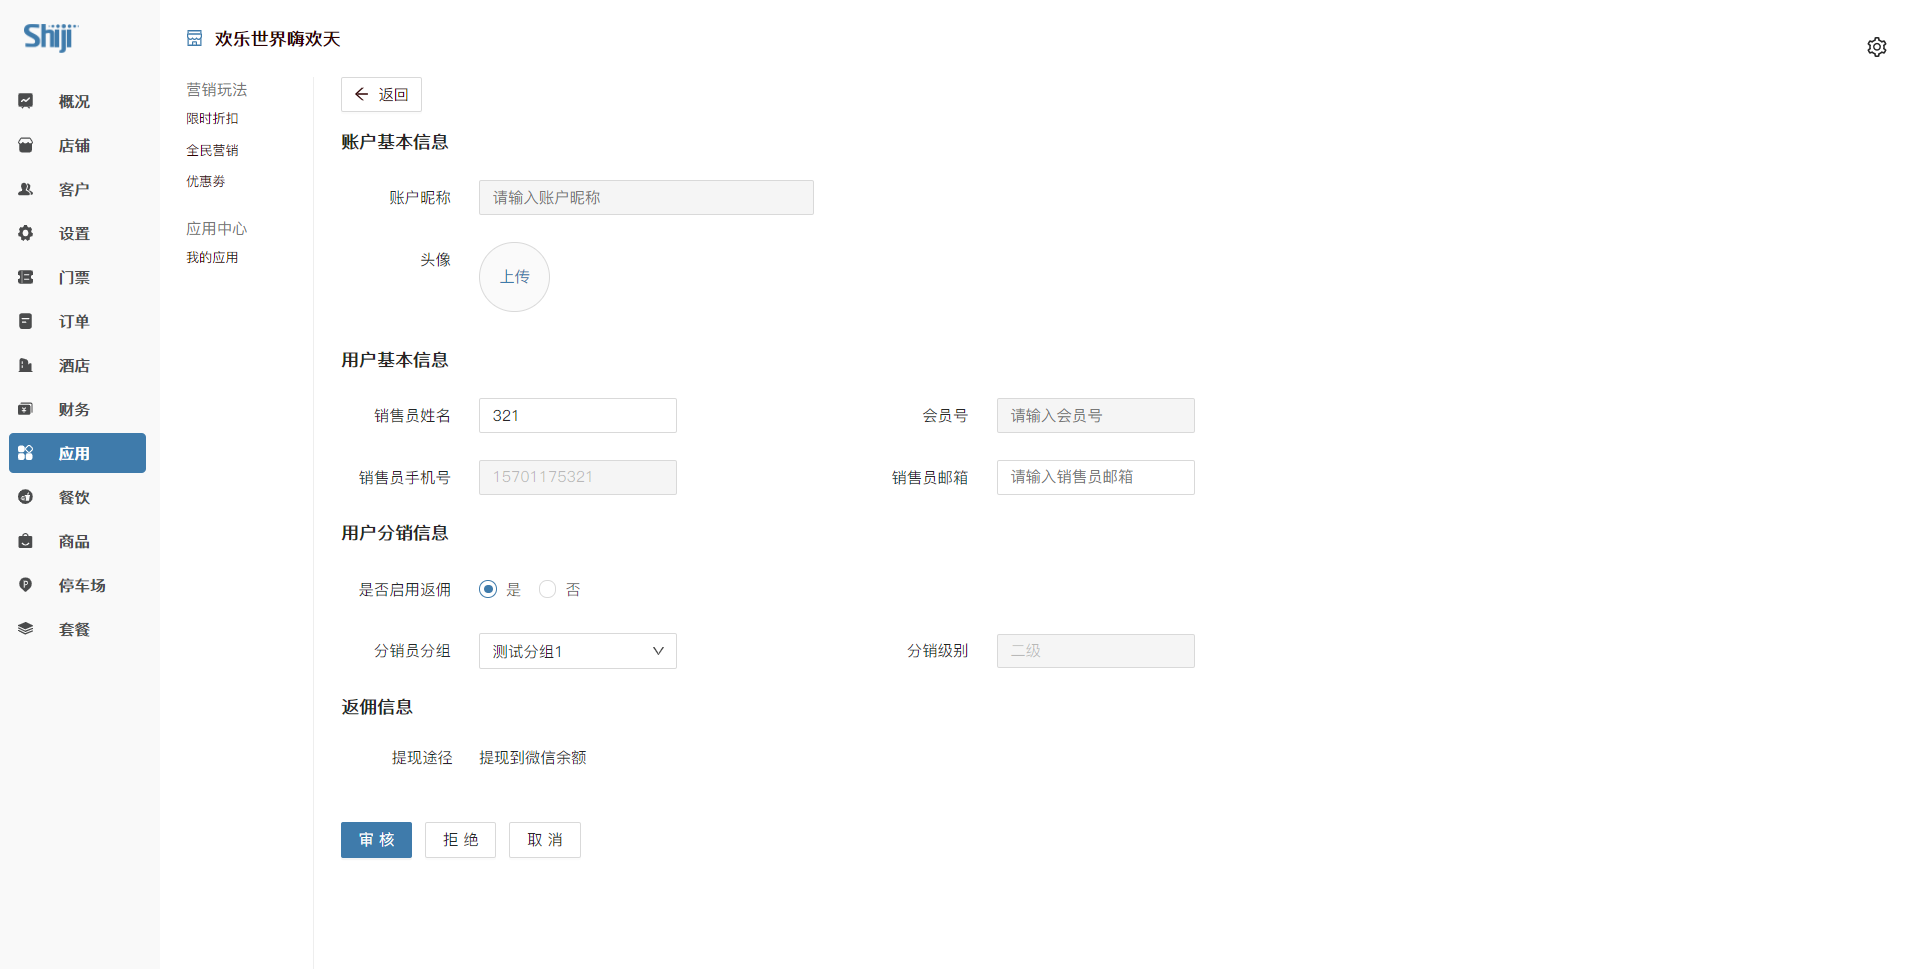The height and width of the screenshot is (969, 1920).
Task: Click the 上传 avatar upload circle
Action: pyautogui.click(x=514, y=277)
